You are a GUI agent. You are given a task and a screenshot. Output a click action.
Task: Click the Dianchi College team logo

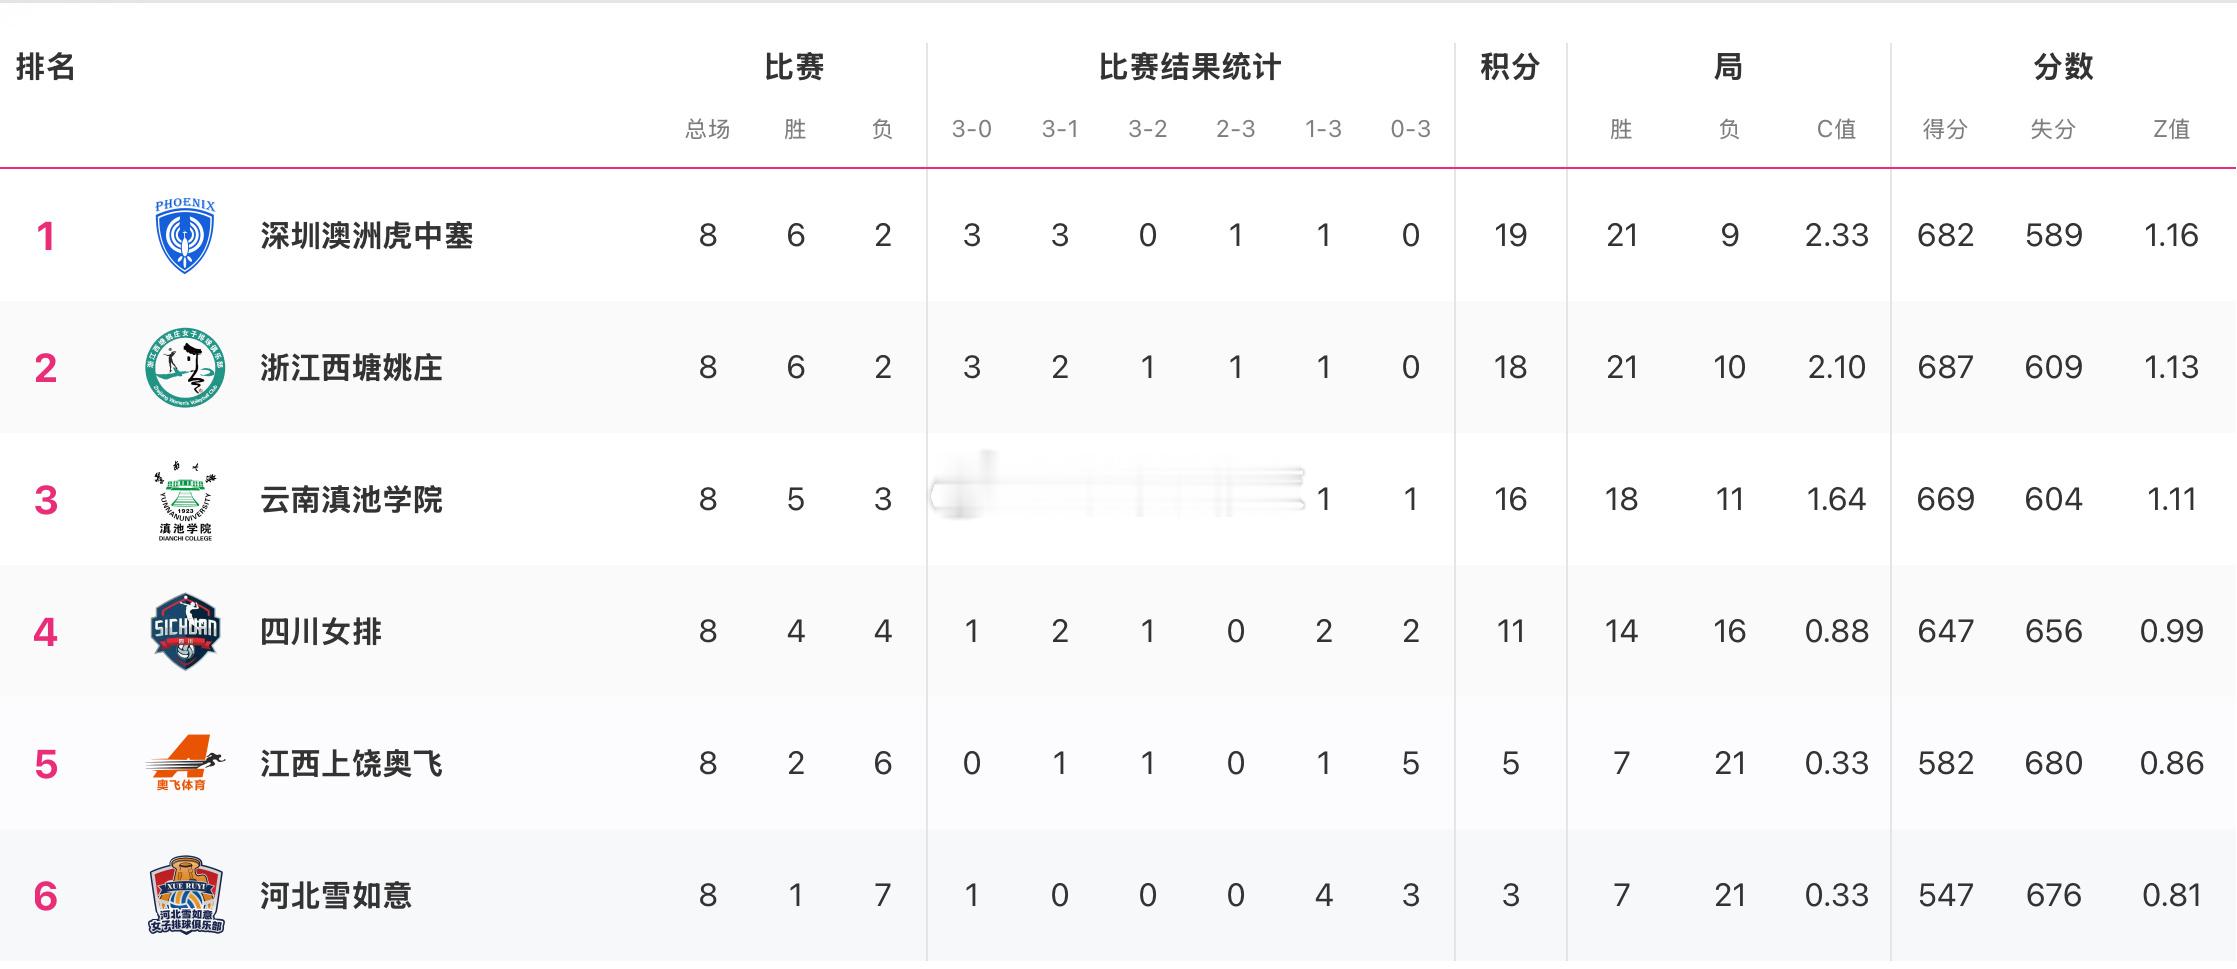pos(185,500)
